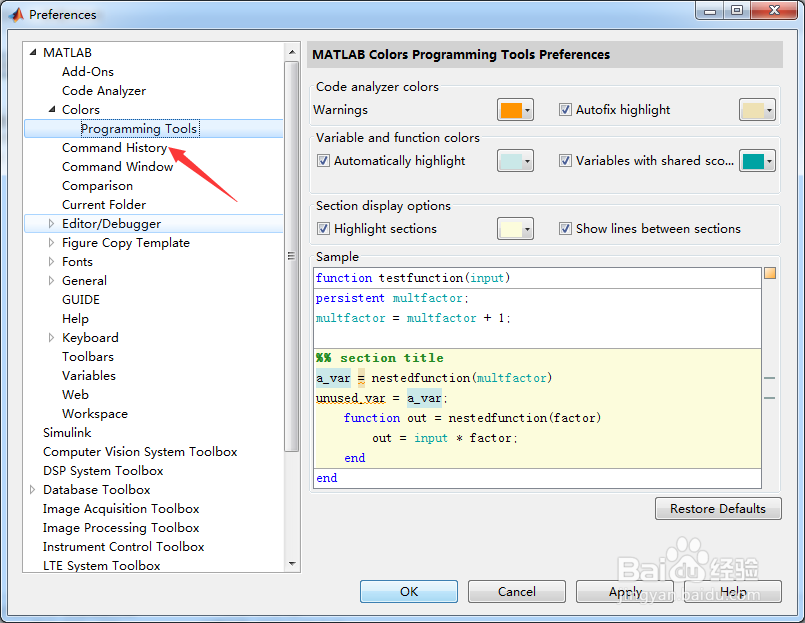Select the GUIDE preferences item
805x623 pixels.
[81, 299]
